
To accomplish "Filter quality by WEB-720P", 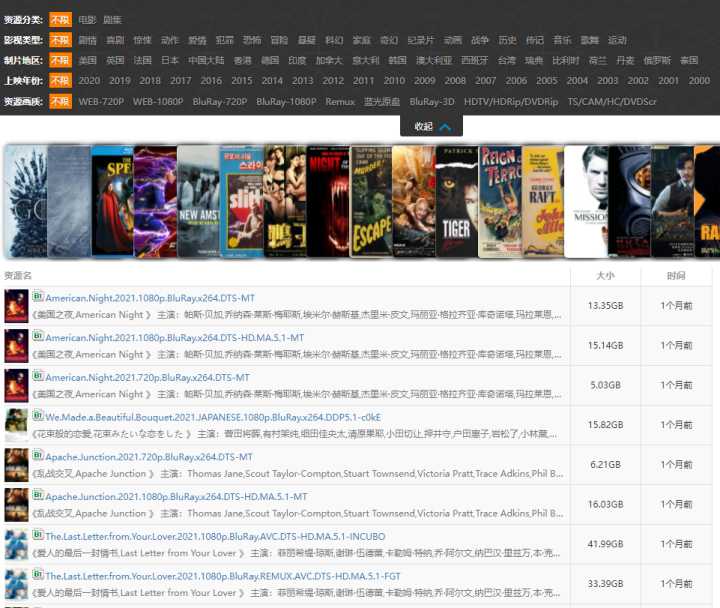I will pyautogui.click(x=101, y=101).
